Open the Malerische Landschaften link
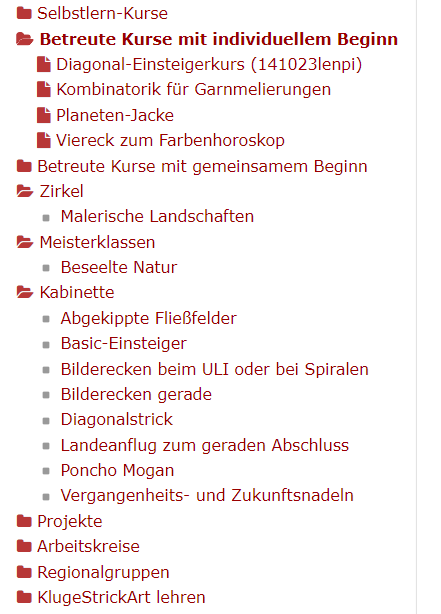This screenshot has height=614, width=441. point(157,216)
